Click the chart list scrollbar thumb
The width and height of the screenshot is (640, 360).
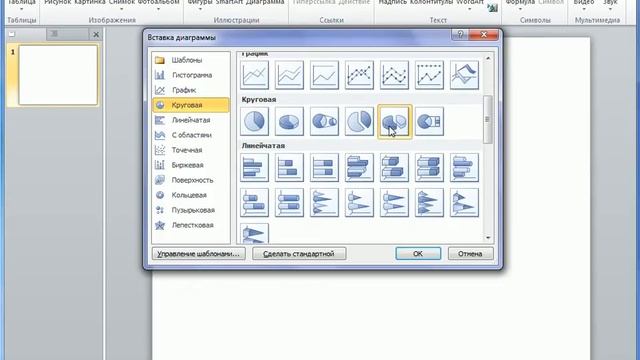[x=488, y=119]
